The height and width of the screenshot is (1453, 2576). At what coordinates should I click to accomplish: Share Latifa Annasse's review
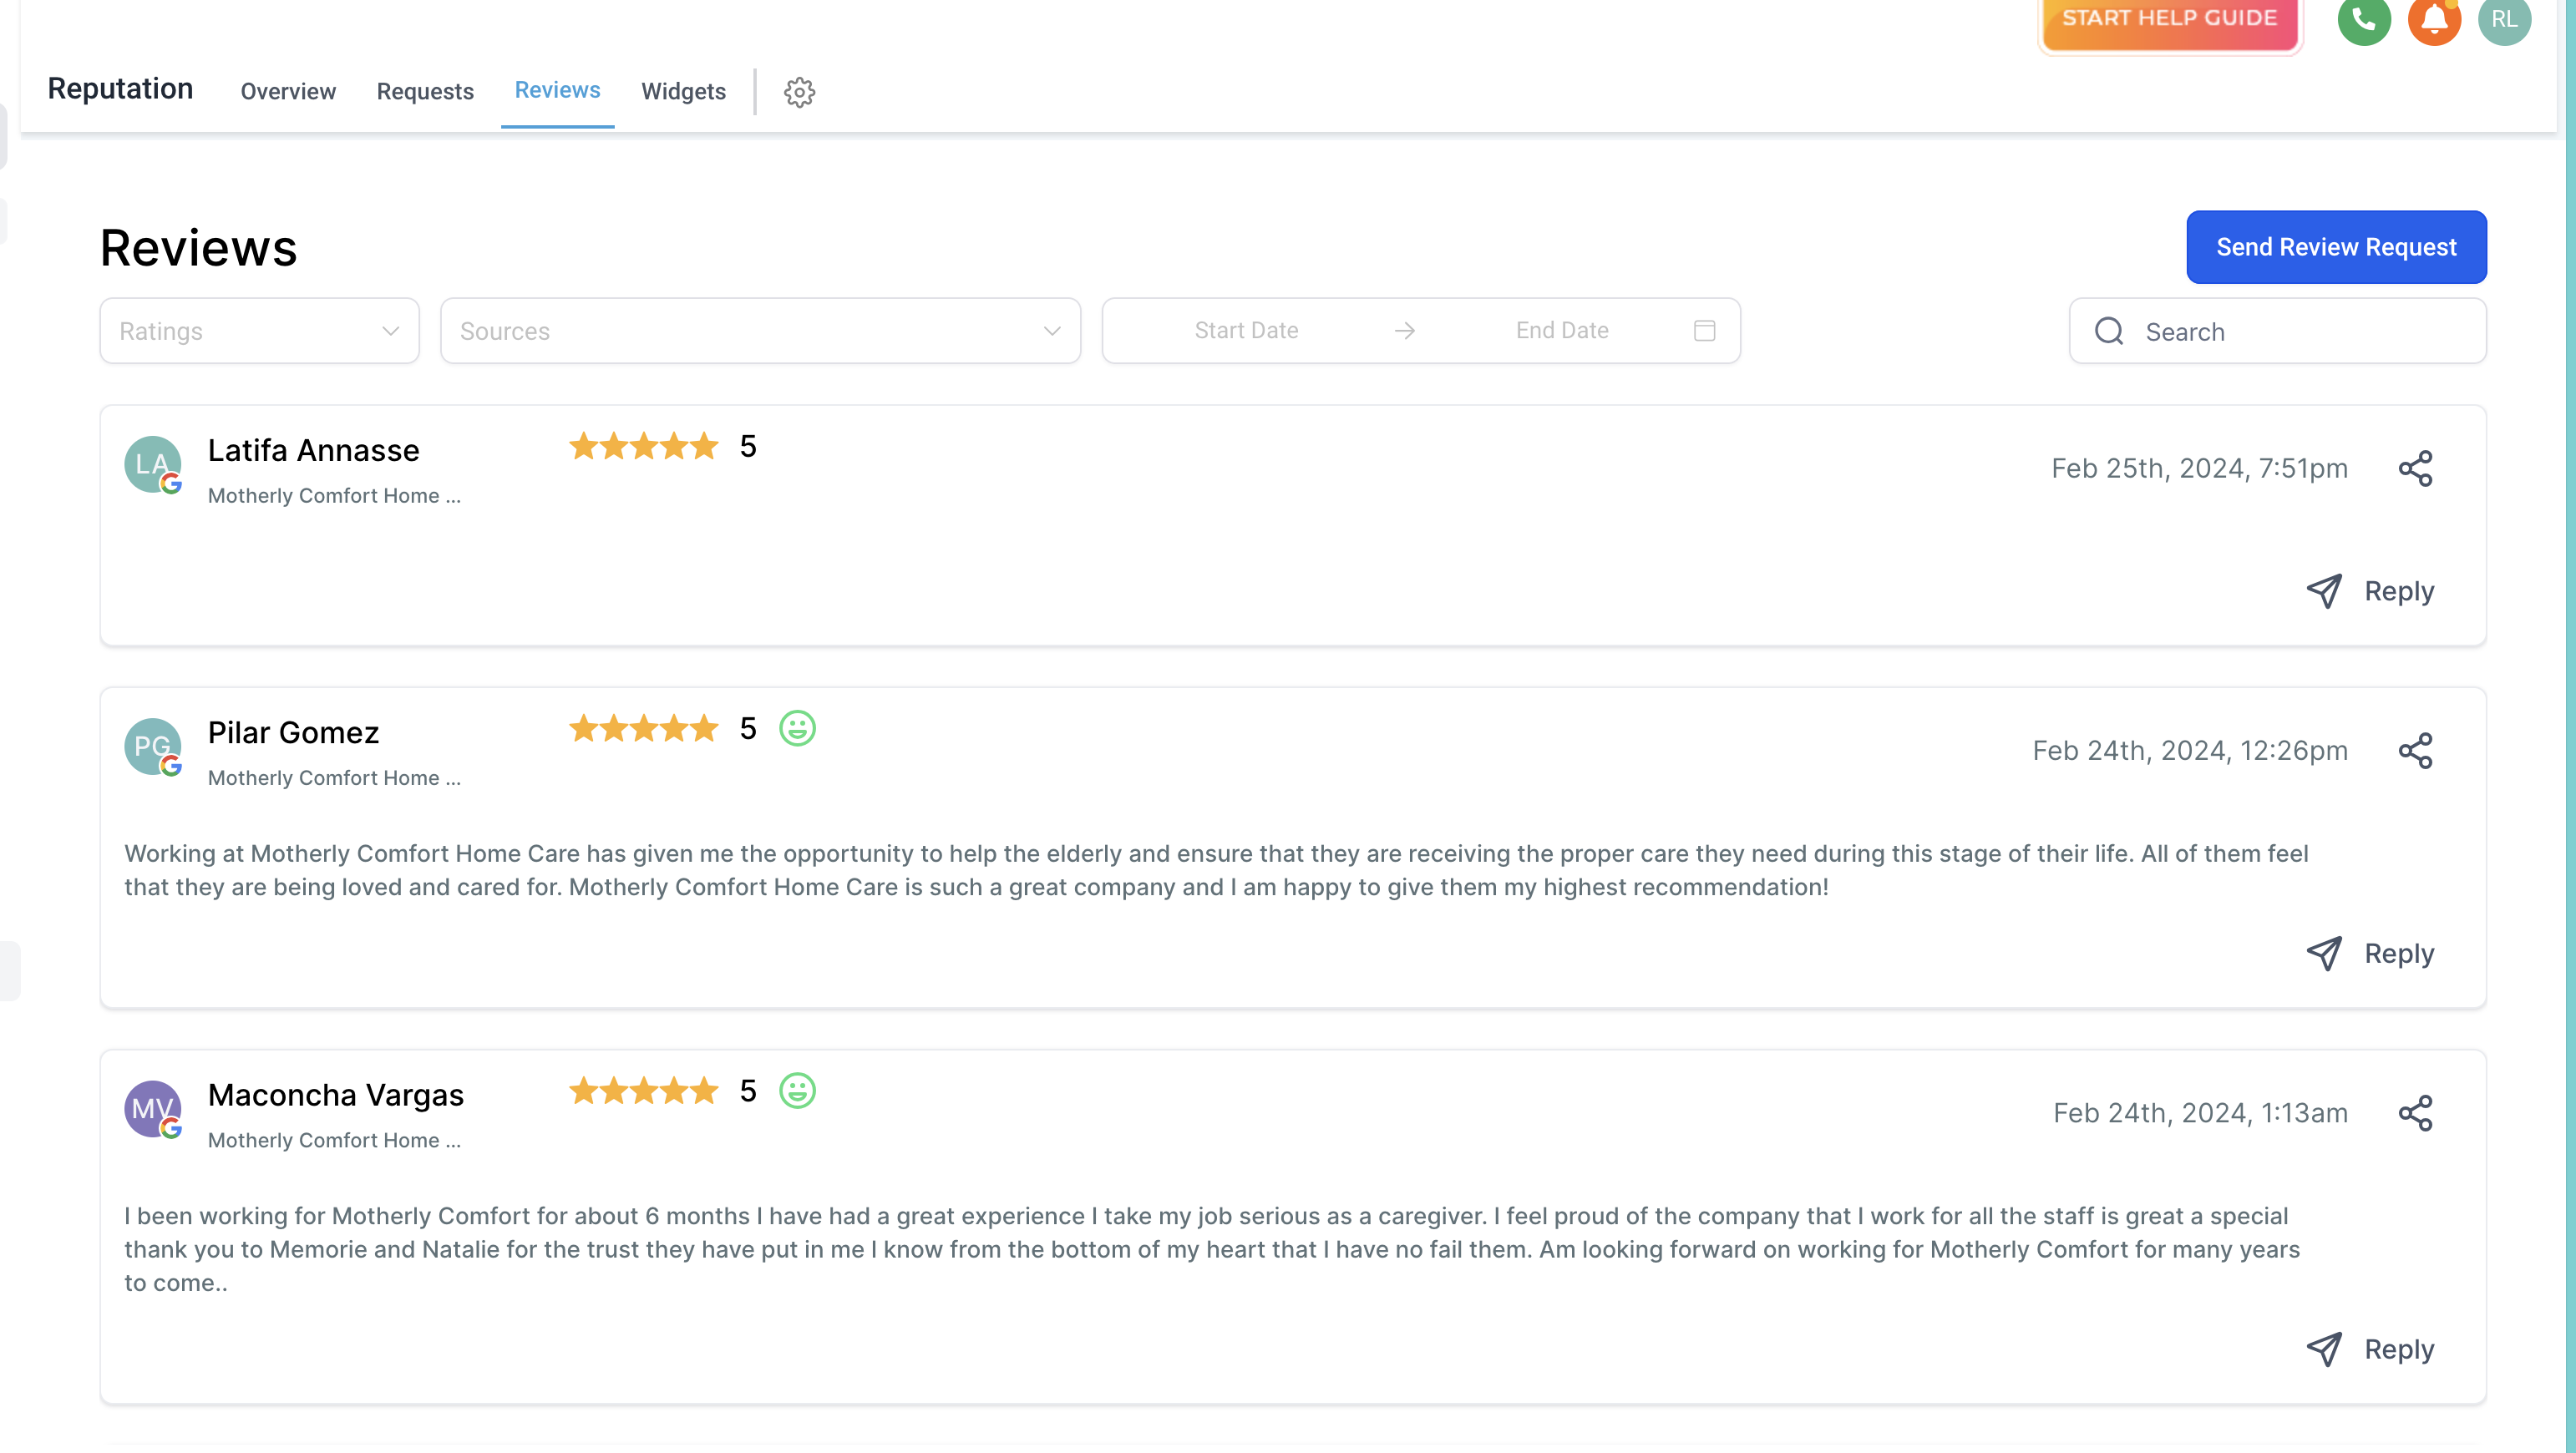pos(2415,468)
